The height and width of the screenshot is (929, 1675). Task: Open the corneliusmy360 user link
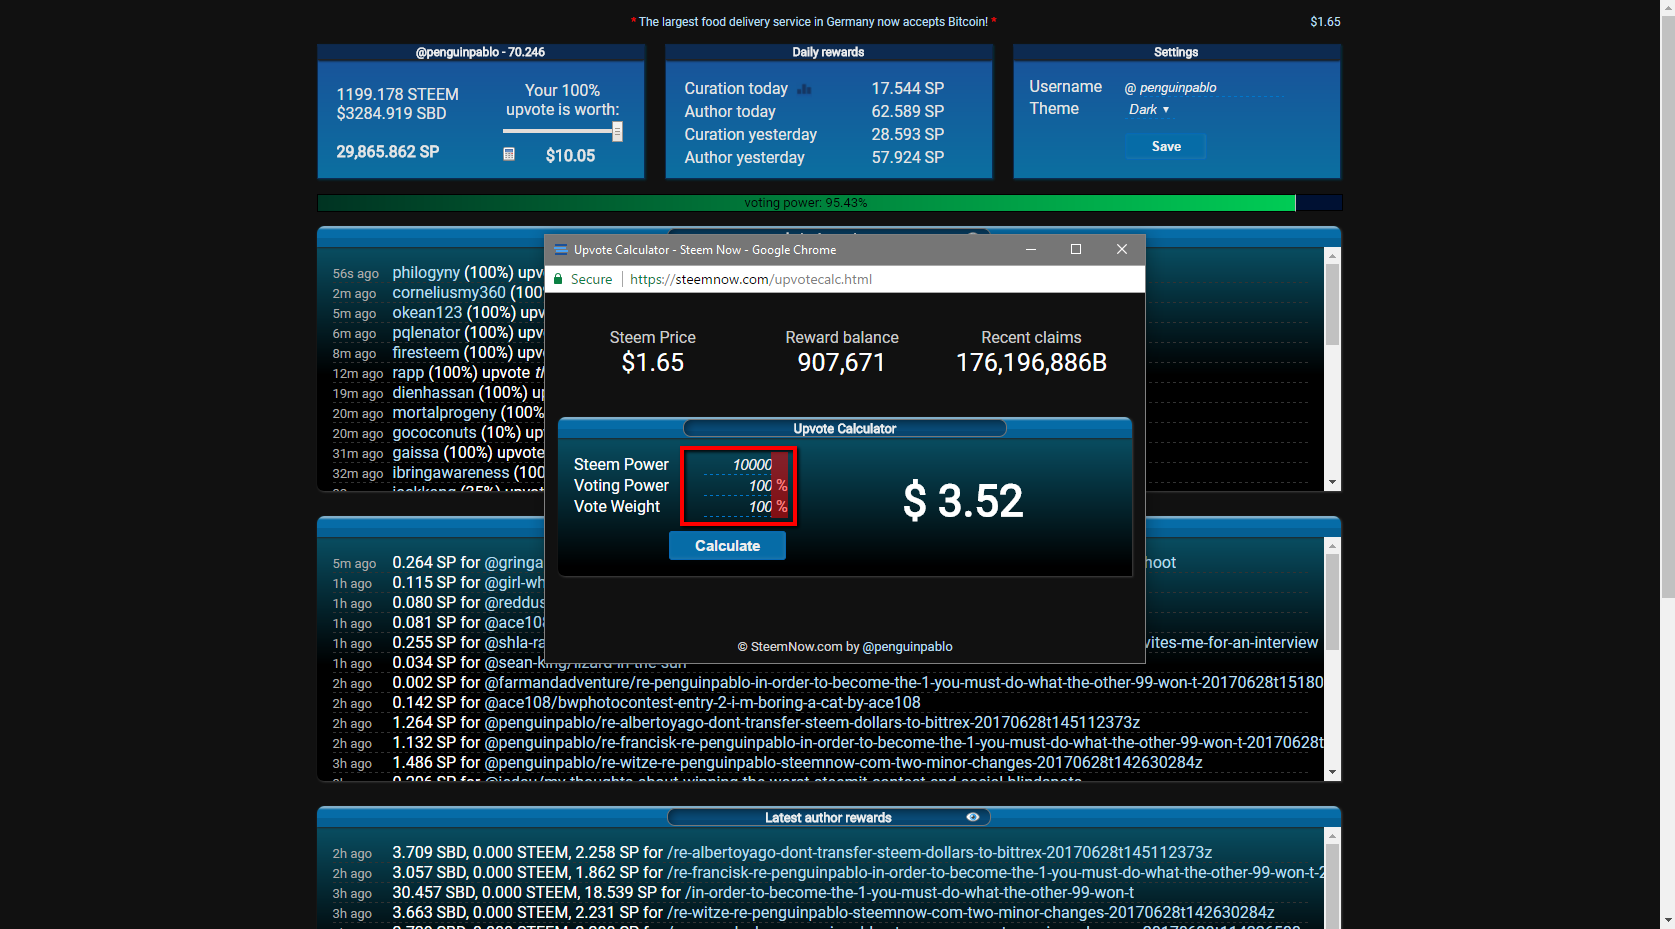449,292
